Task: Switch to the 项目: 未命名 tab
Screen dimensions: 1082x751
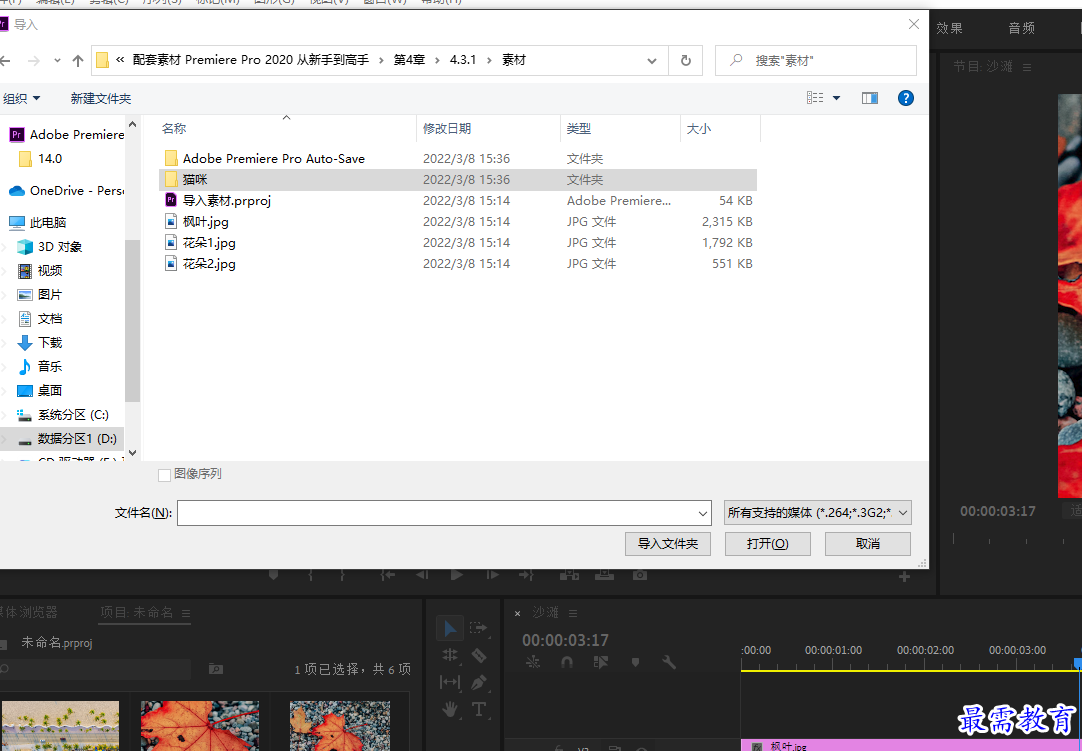Action: click(136, 612)
